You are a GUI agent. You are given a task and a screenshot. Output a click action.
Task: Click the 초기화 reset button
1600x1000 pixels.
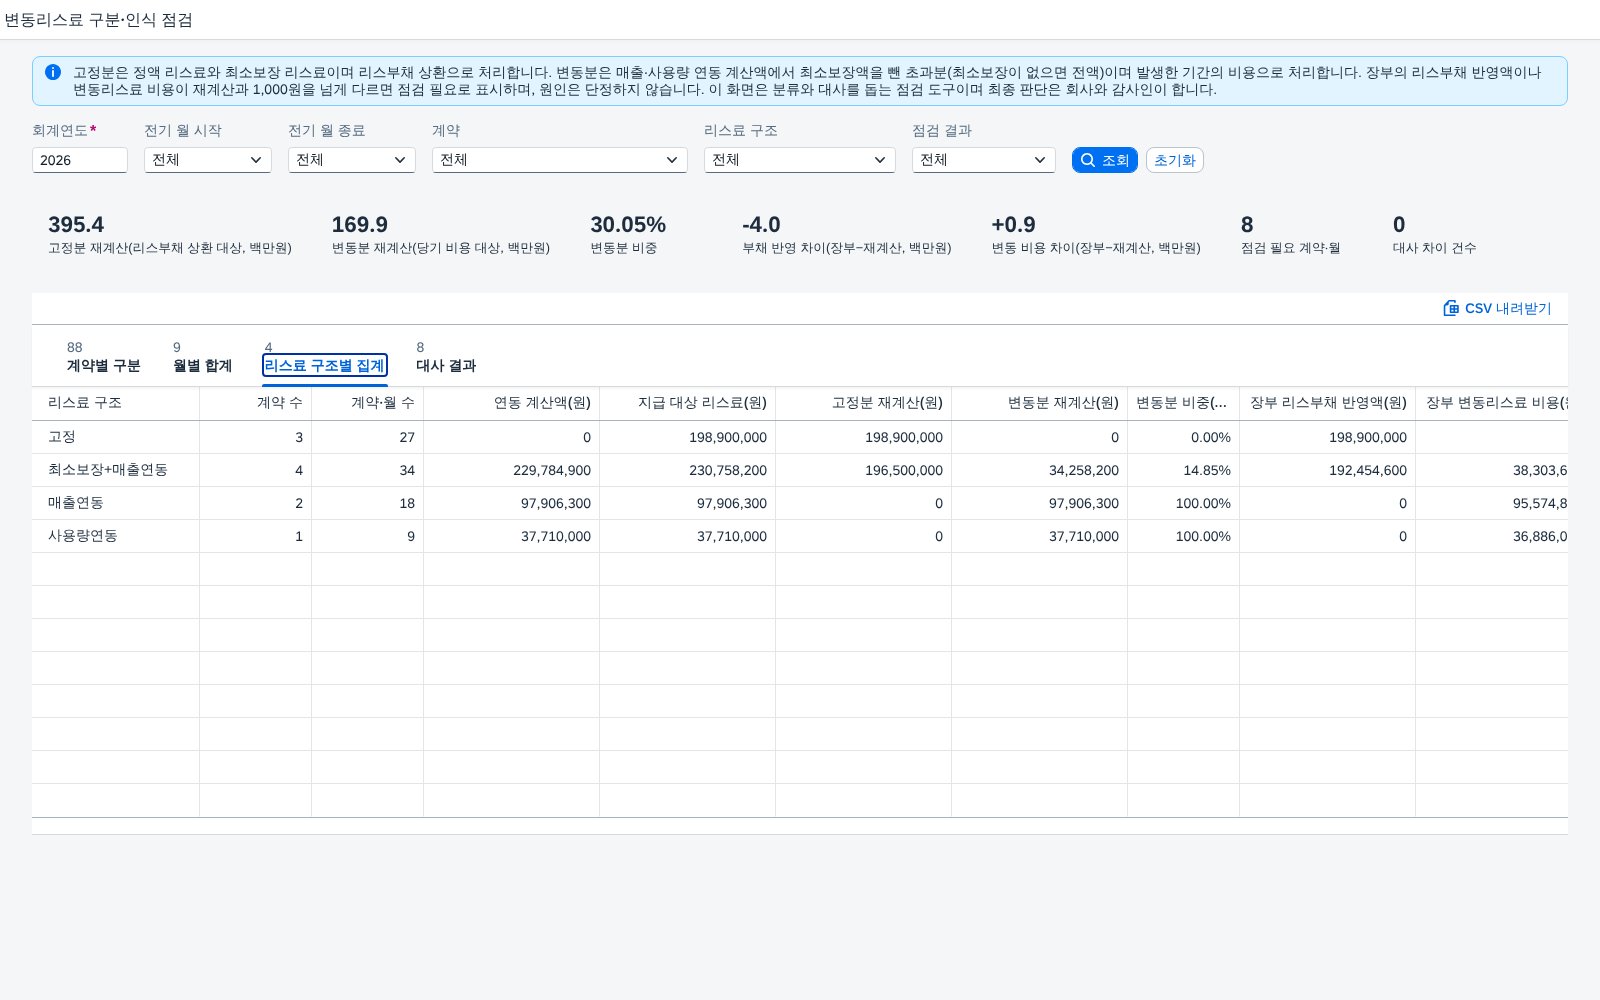point(1175,160)
